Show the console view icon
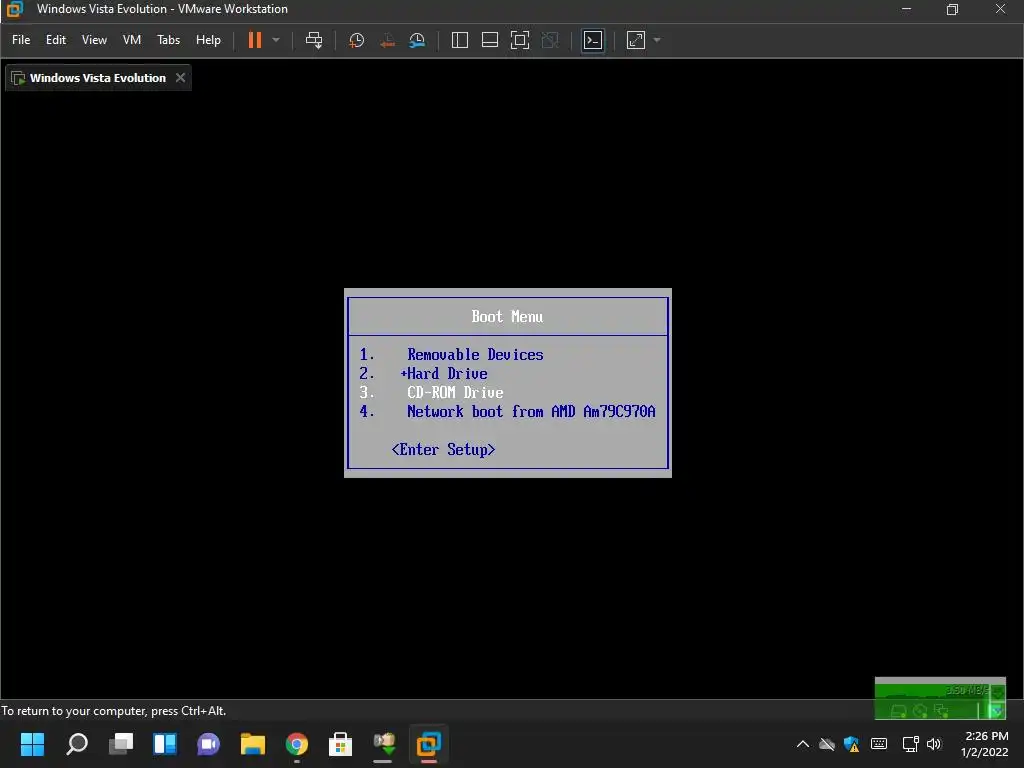This screenshot has height=768, width=1024. click(x=593, y=40)
